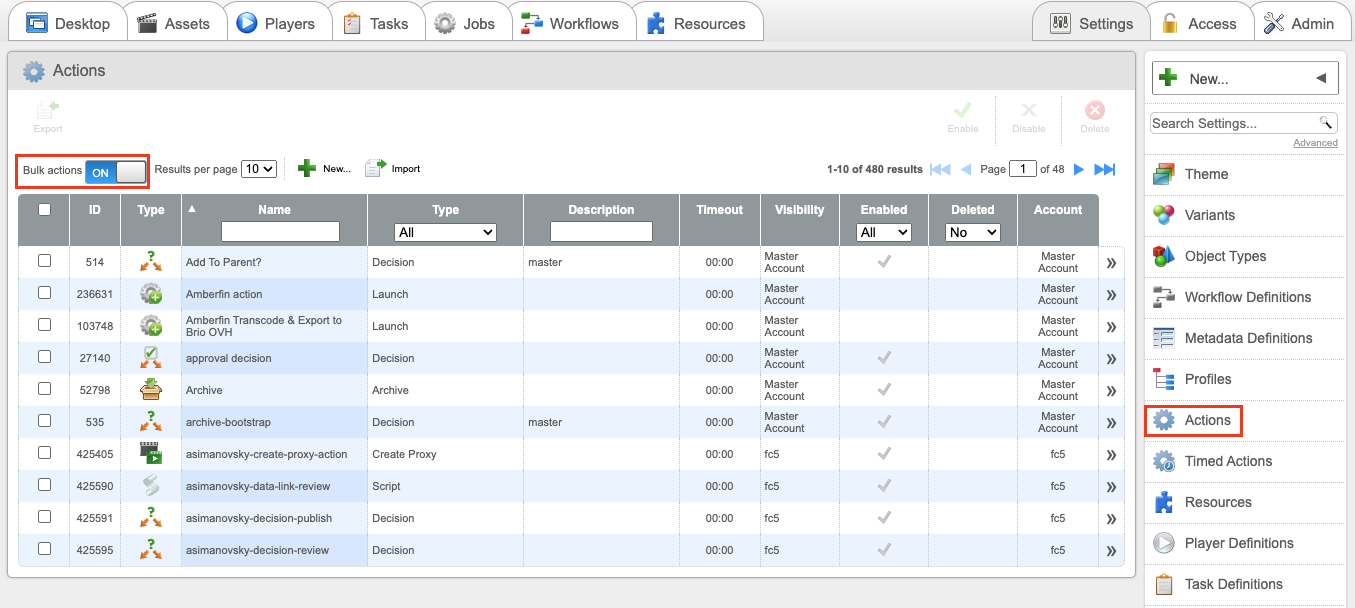Image resolution: width=1355 pixels, height=608 pixels.
Task: Click the red Delete icon
Action: pyautogui.click(x=1095, y=110)
